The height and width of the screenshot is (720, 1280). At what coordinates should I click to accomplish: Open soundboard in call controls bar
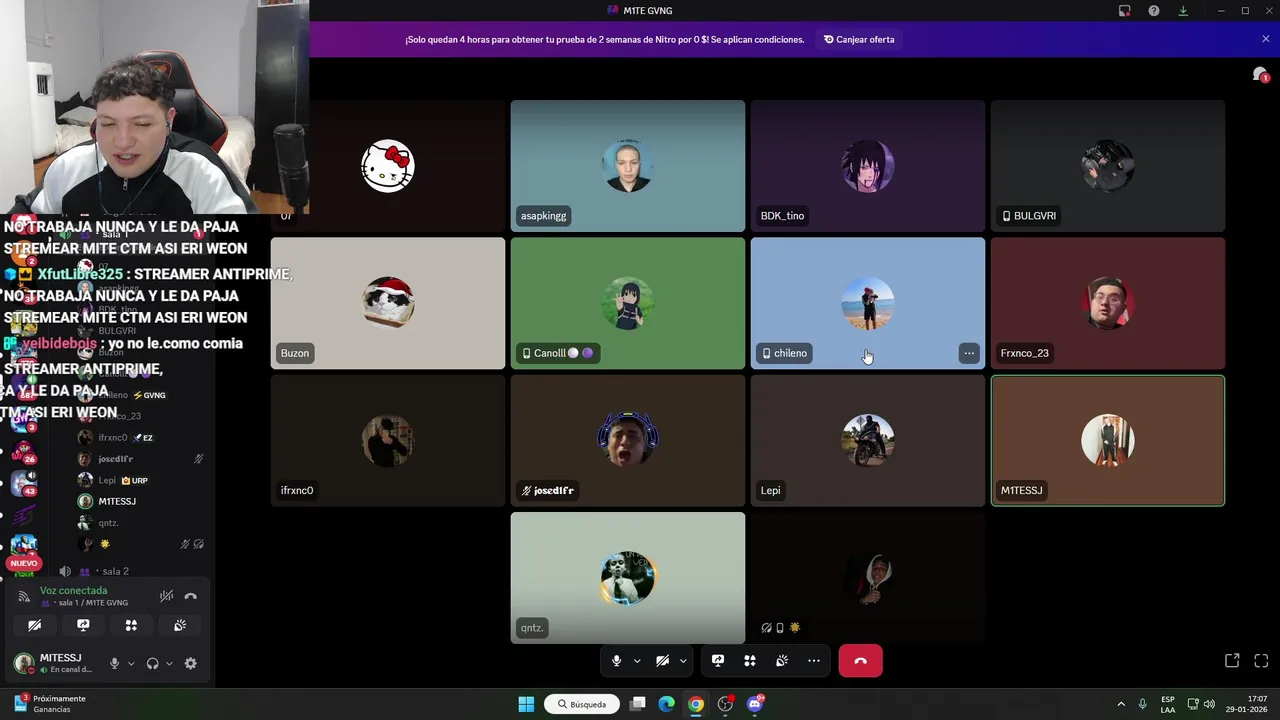[782, 661]
